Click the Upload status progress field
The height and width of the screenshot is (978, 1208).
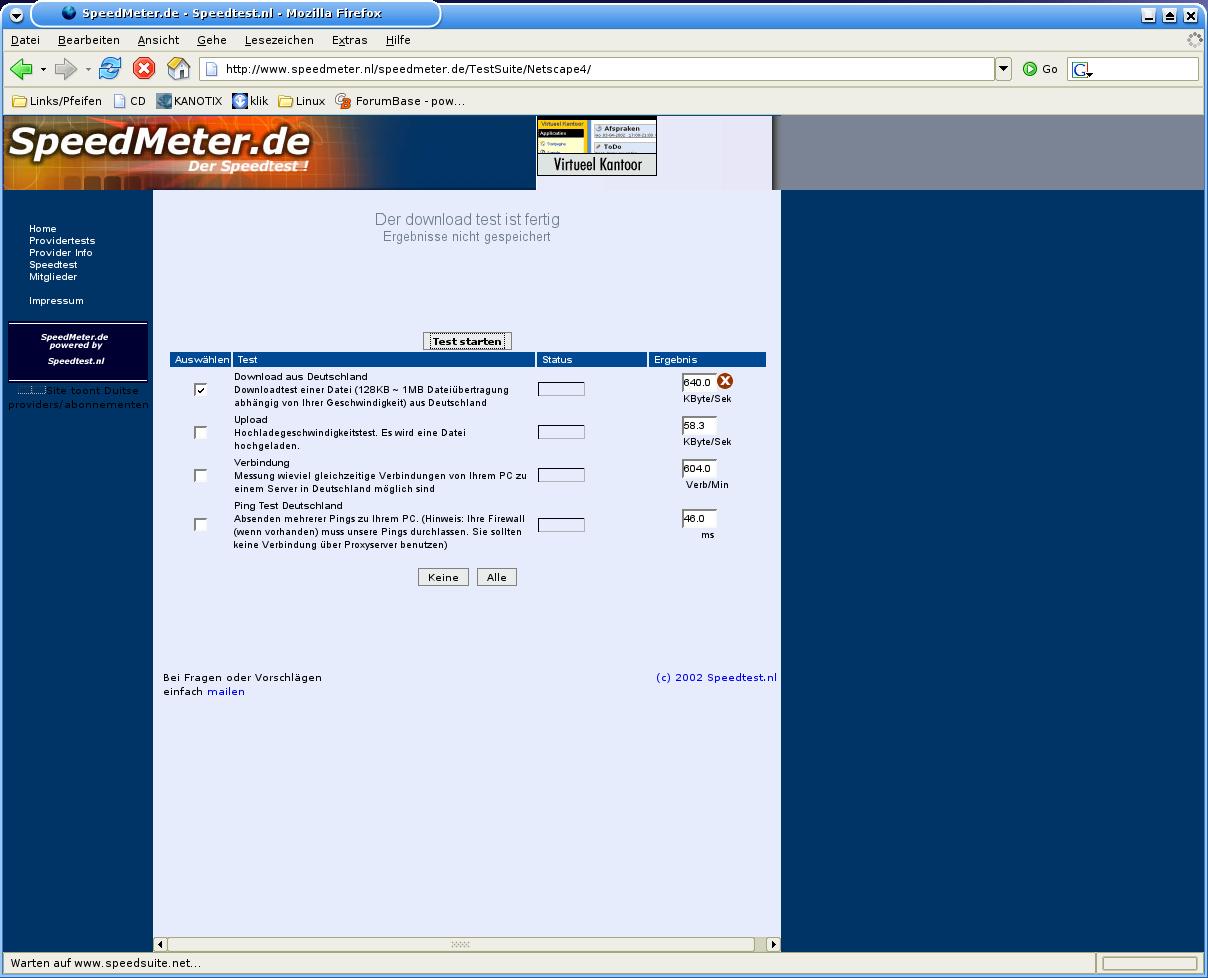coord(561,432)
